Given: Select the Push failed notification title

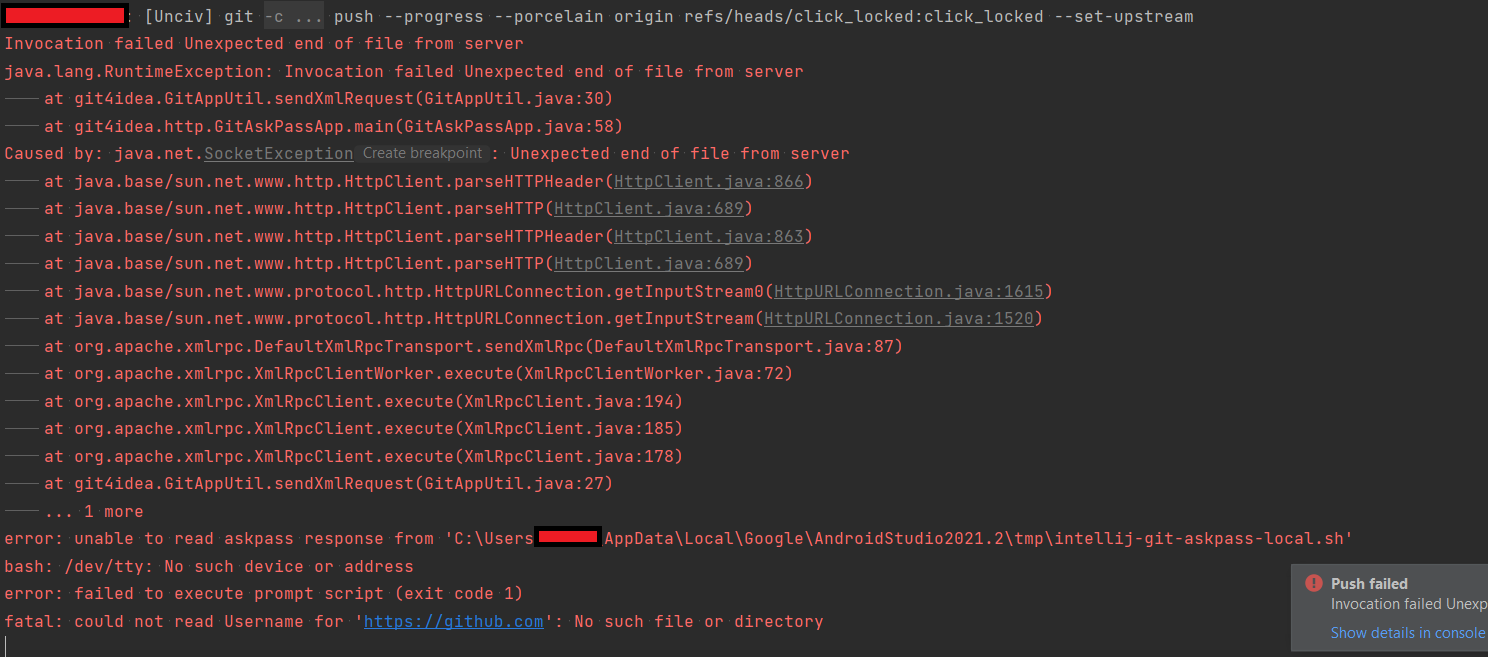Looking at the screenshot, I should pos(1370,583).
